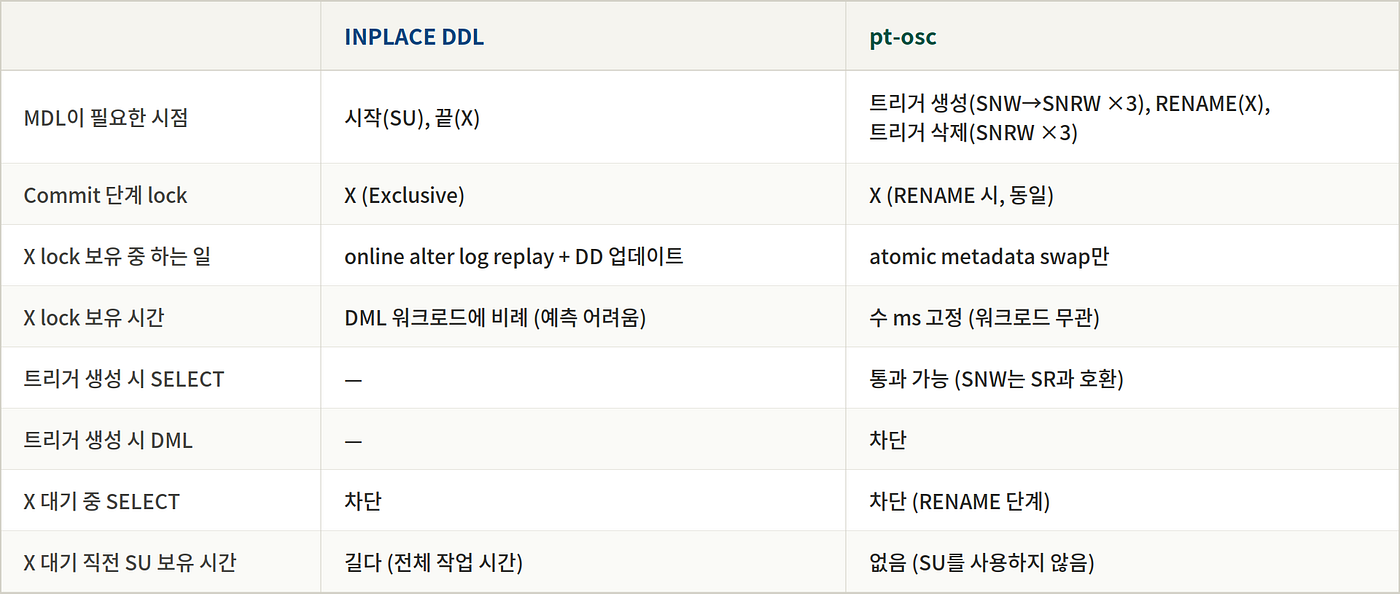This screenshot has width=1400, height=594.
Task: Click the '없음 (SU를 사용하지 않음)' cell
Action: [981, 562]
